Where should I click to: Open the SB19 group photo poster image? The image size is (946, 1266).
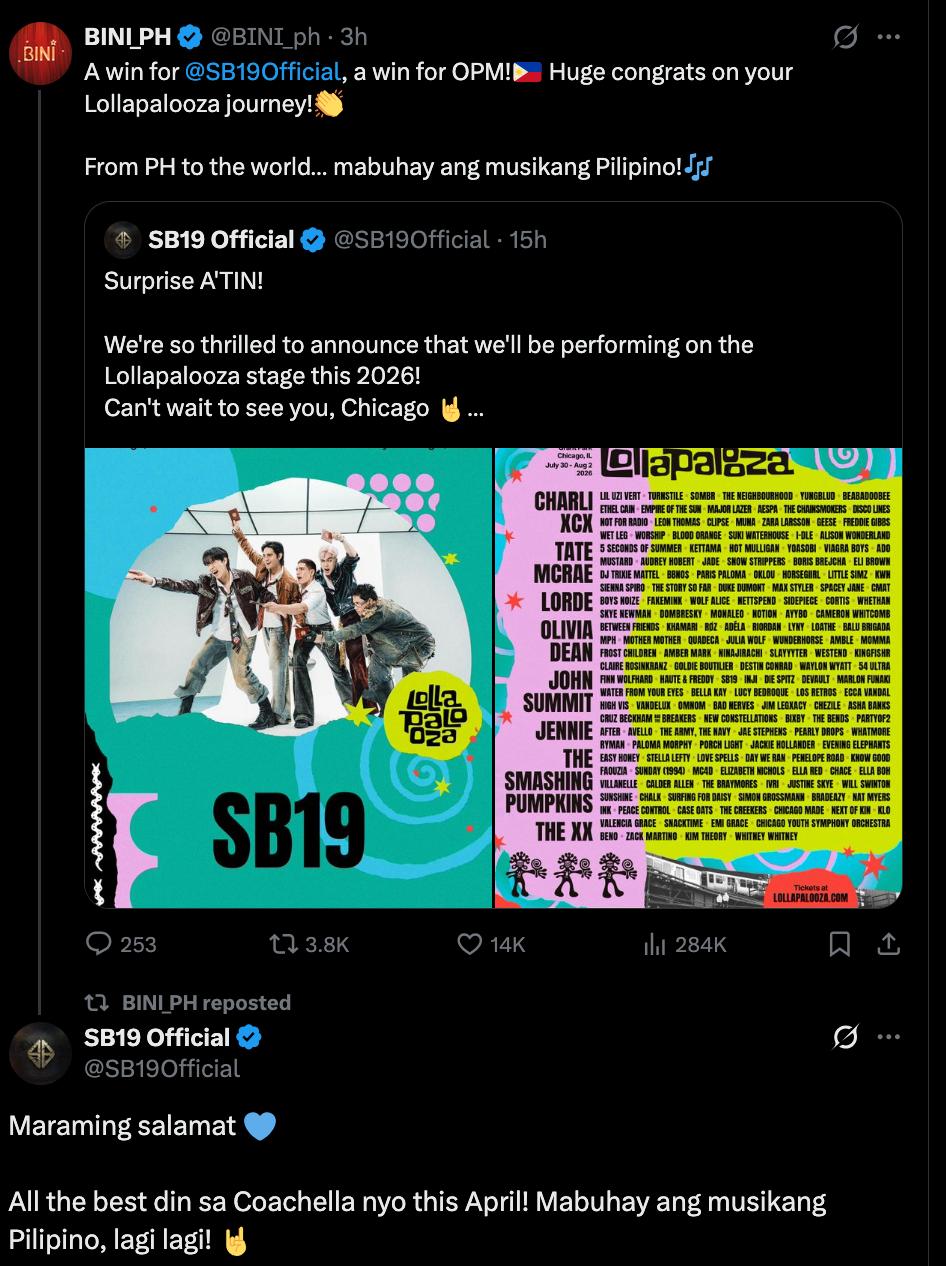point(289,678)
